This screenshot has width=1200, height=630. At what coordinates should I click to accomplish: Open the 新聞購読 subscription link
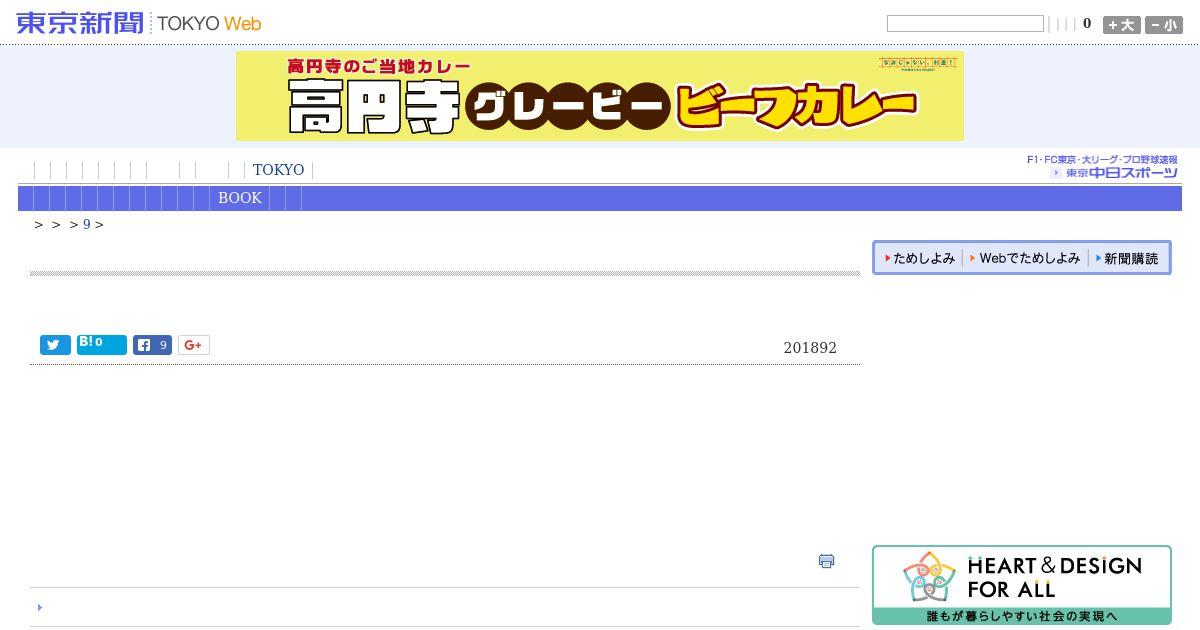[x=1127, y=258]
